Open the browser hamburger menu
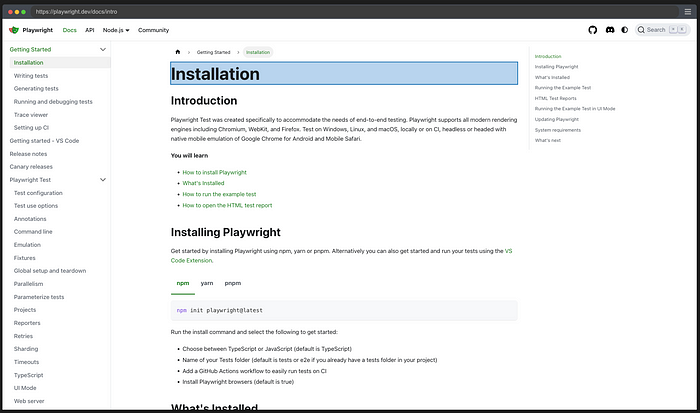Image resolution: width=700 pixels, height=413 pixels. point(688,12)
